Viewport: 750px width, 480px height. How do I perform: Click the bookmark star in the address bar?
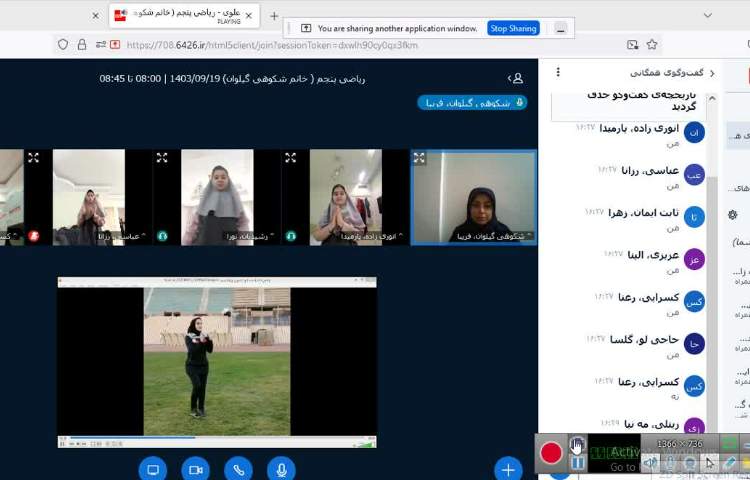point(651,45)
